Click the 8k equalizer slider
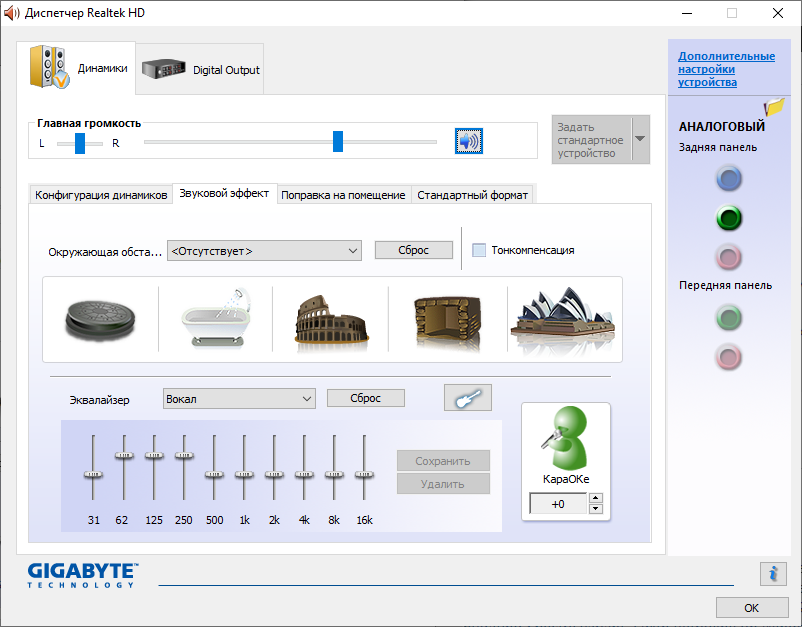802x627 pixels. (334, 474)
